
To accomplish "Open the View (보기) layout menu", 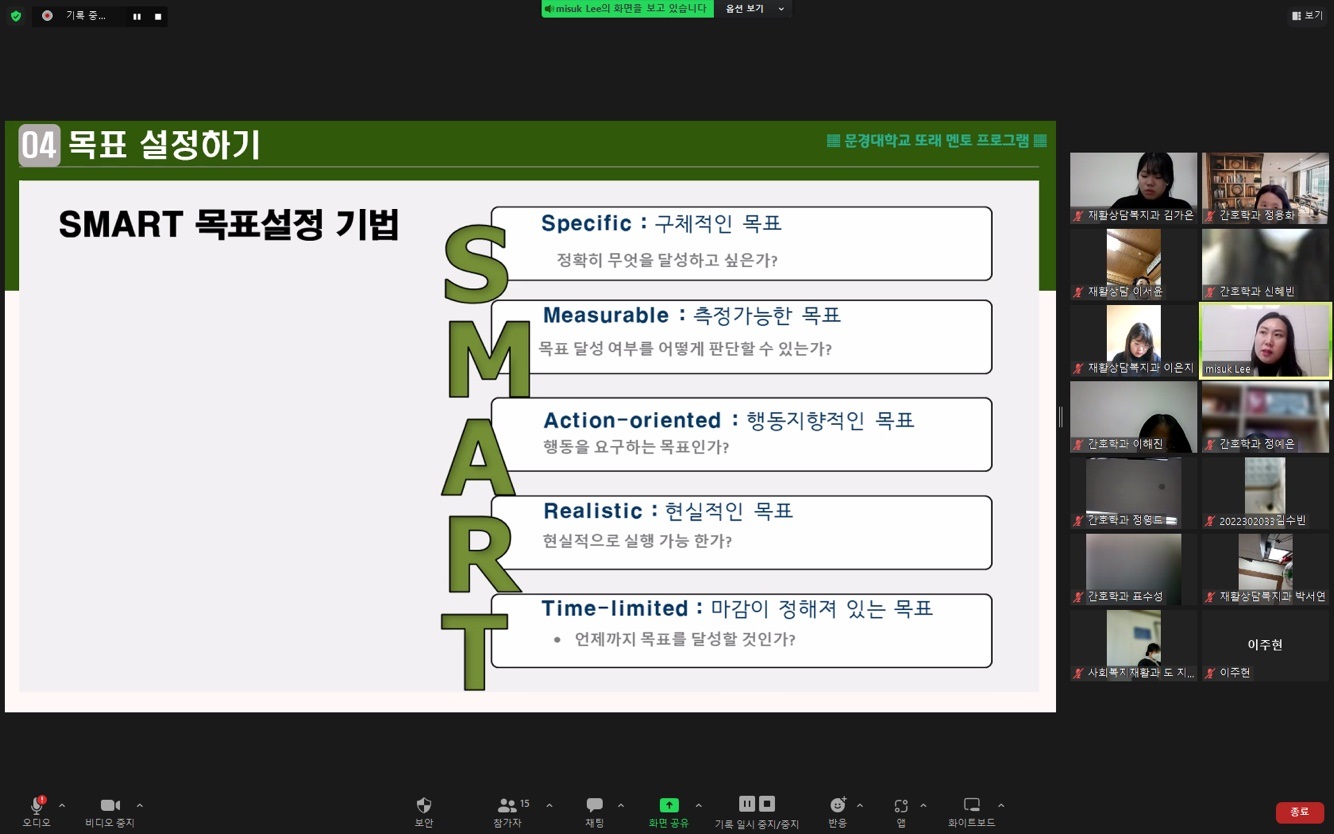I will 1307,16.
